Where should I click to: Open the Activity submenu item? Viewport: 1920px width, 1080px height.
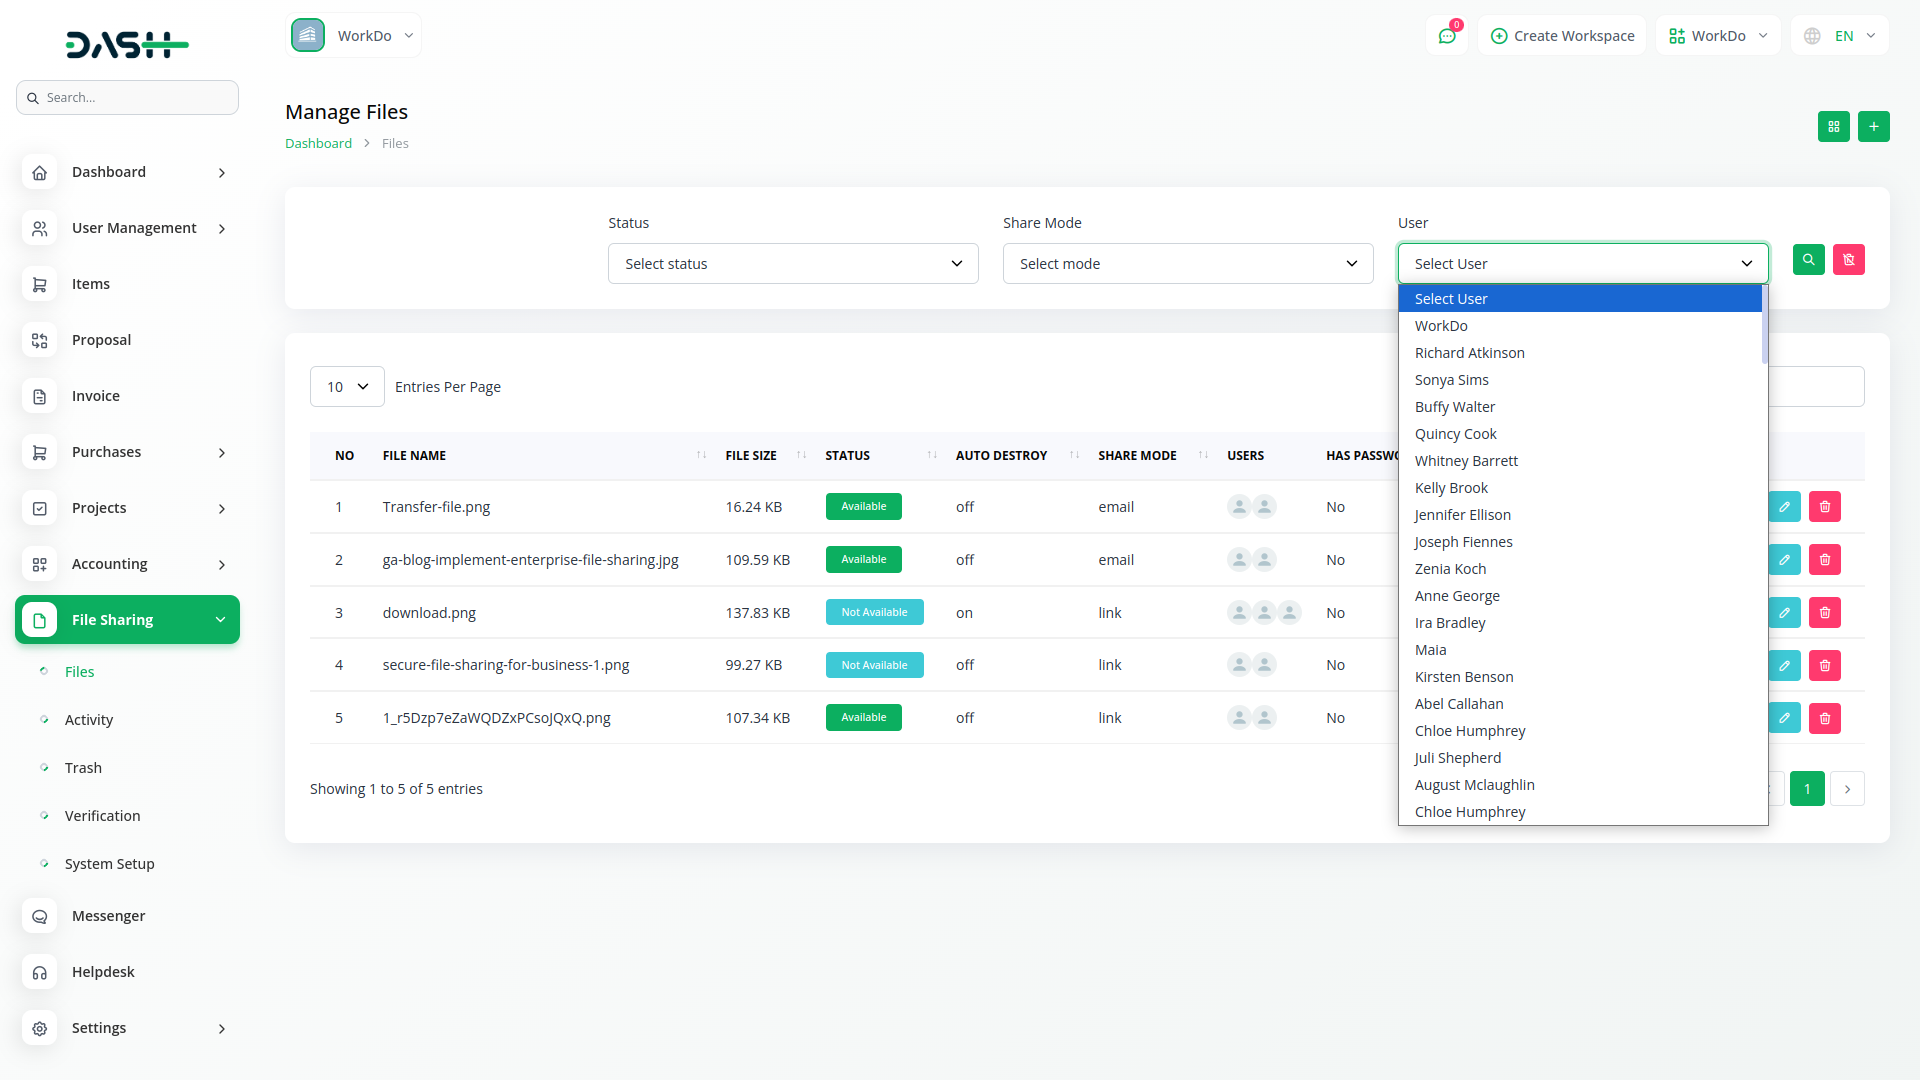coord(89,720)
